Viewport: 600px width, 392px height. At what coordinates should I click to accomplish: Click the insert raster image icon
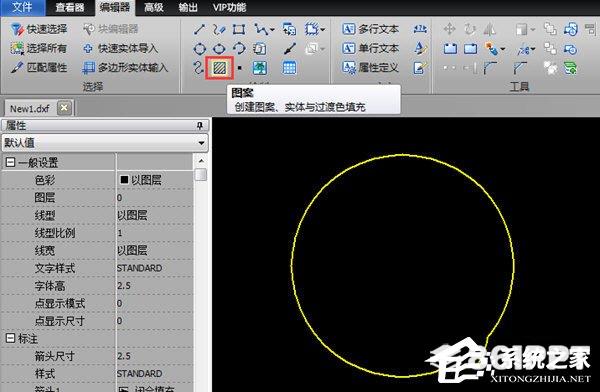(x=260, y=68)
